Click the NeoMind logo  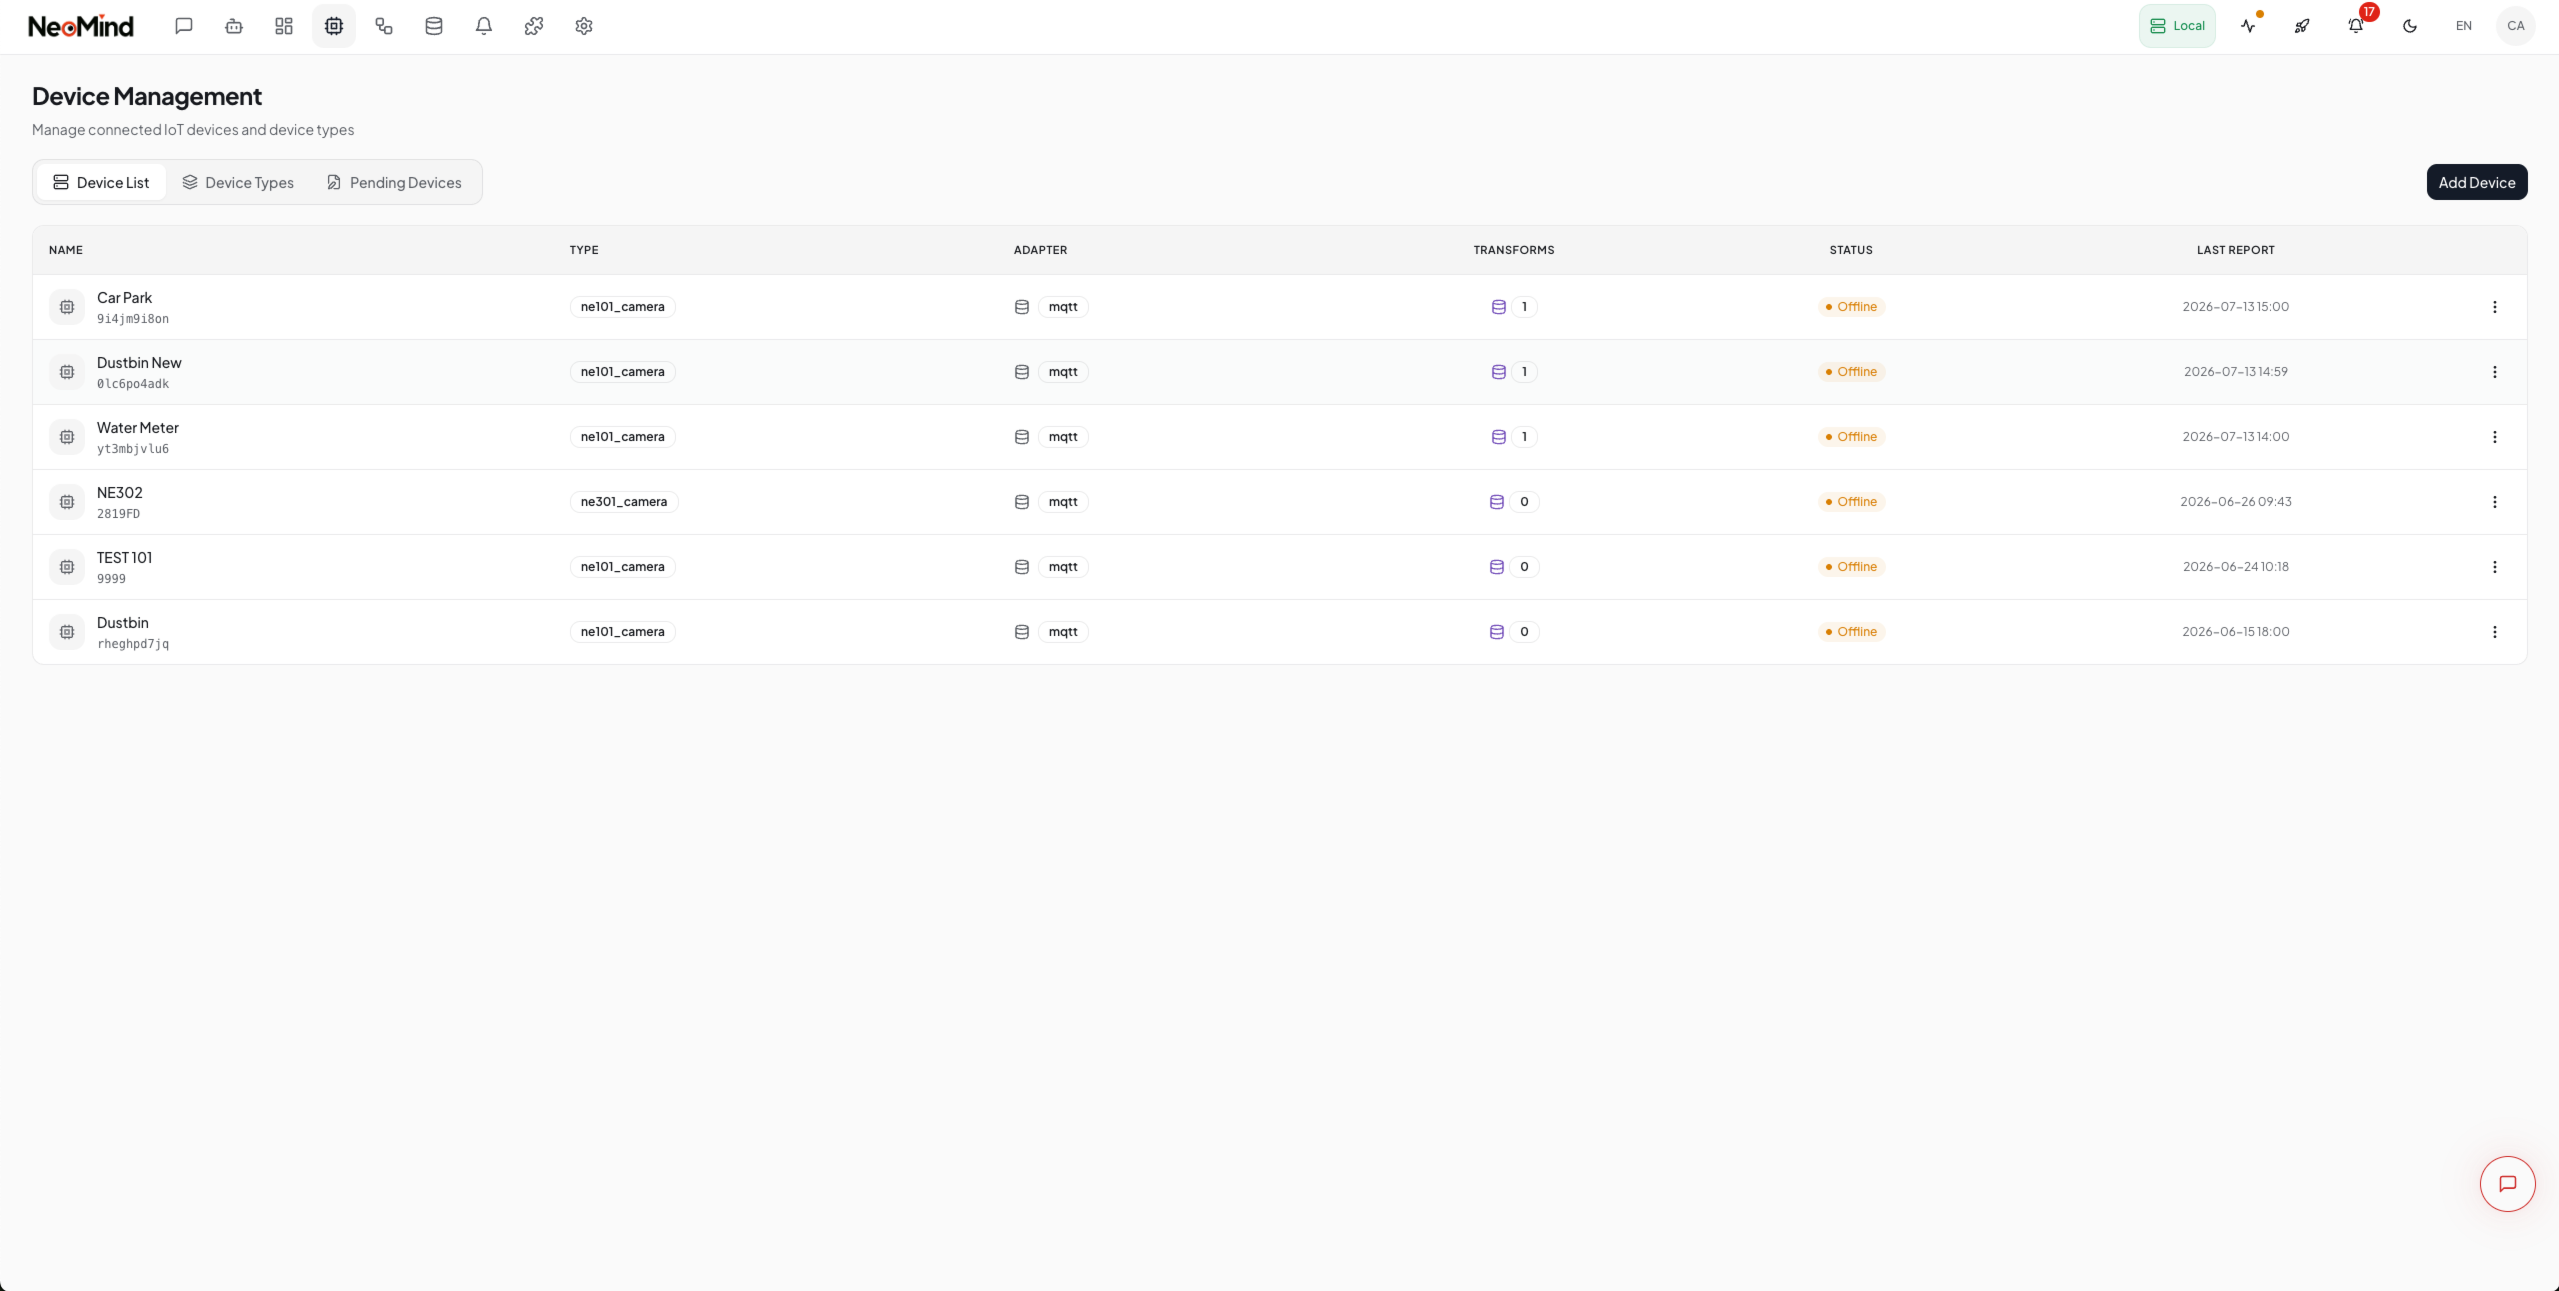tap(81, 27)
